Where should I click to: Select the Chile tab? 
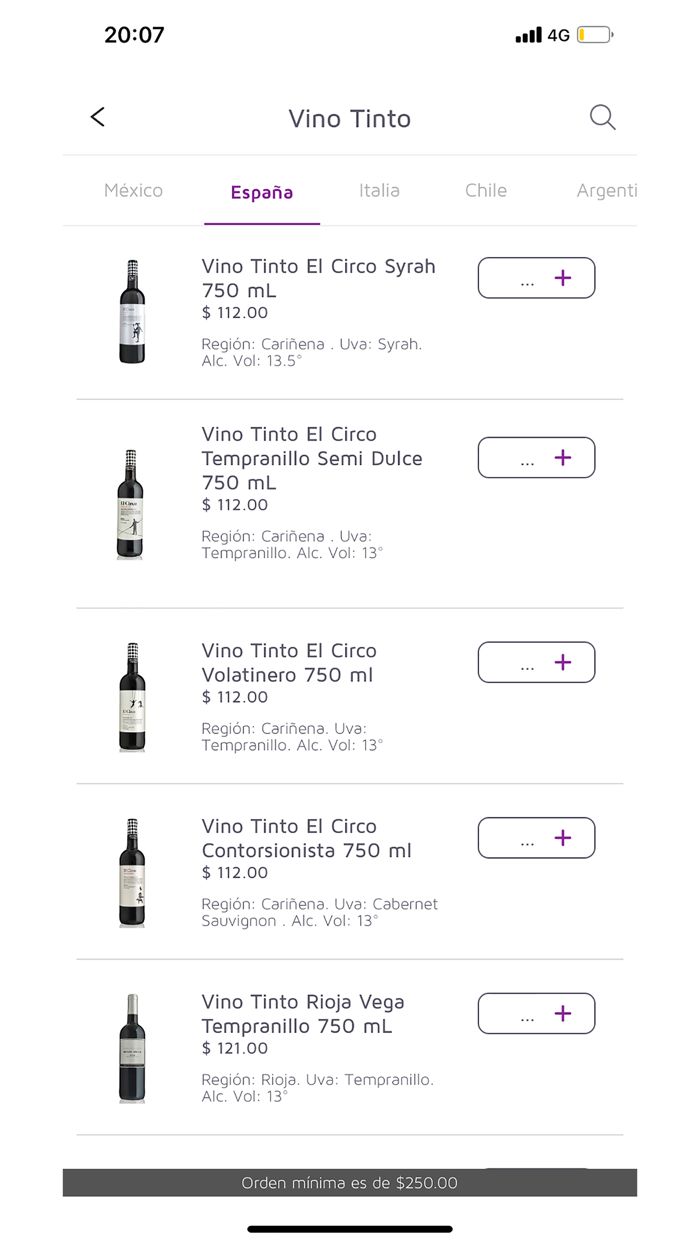pos(486,191)
